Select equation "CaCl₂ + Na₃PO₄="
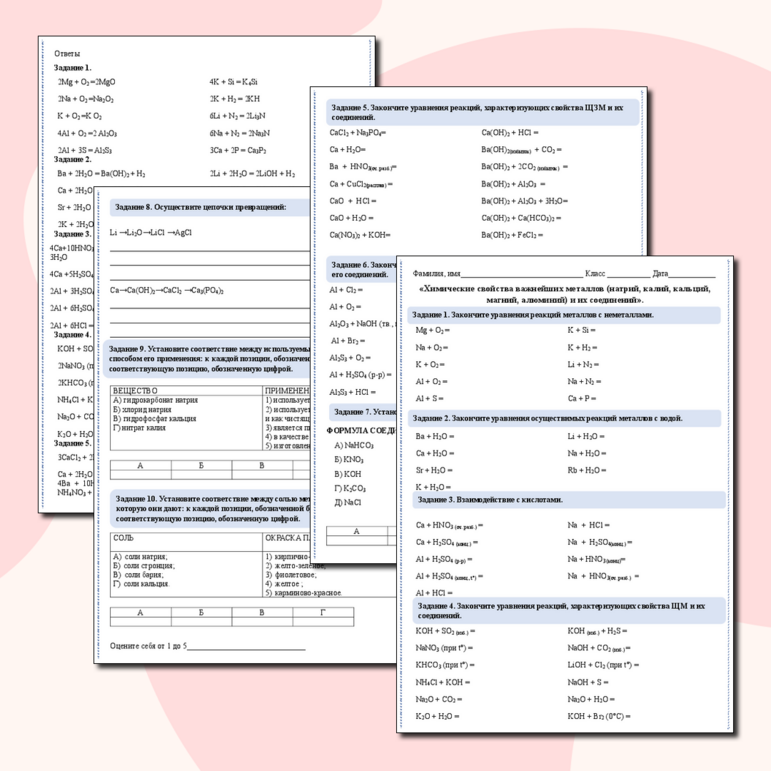Image resolution: width=771 pixels, height=771 pixels. tap(357, 133)
